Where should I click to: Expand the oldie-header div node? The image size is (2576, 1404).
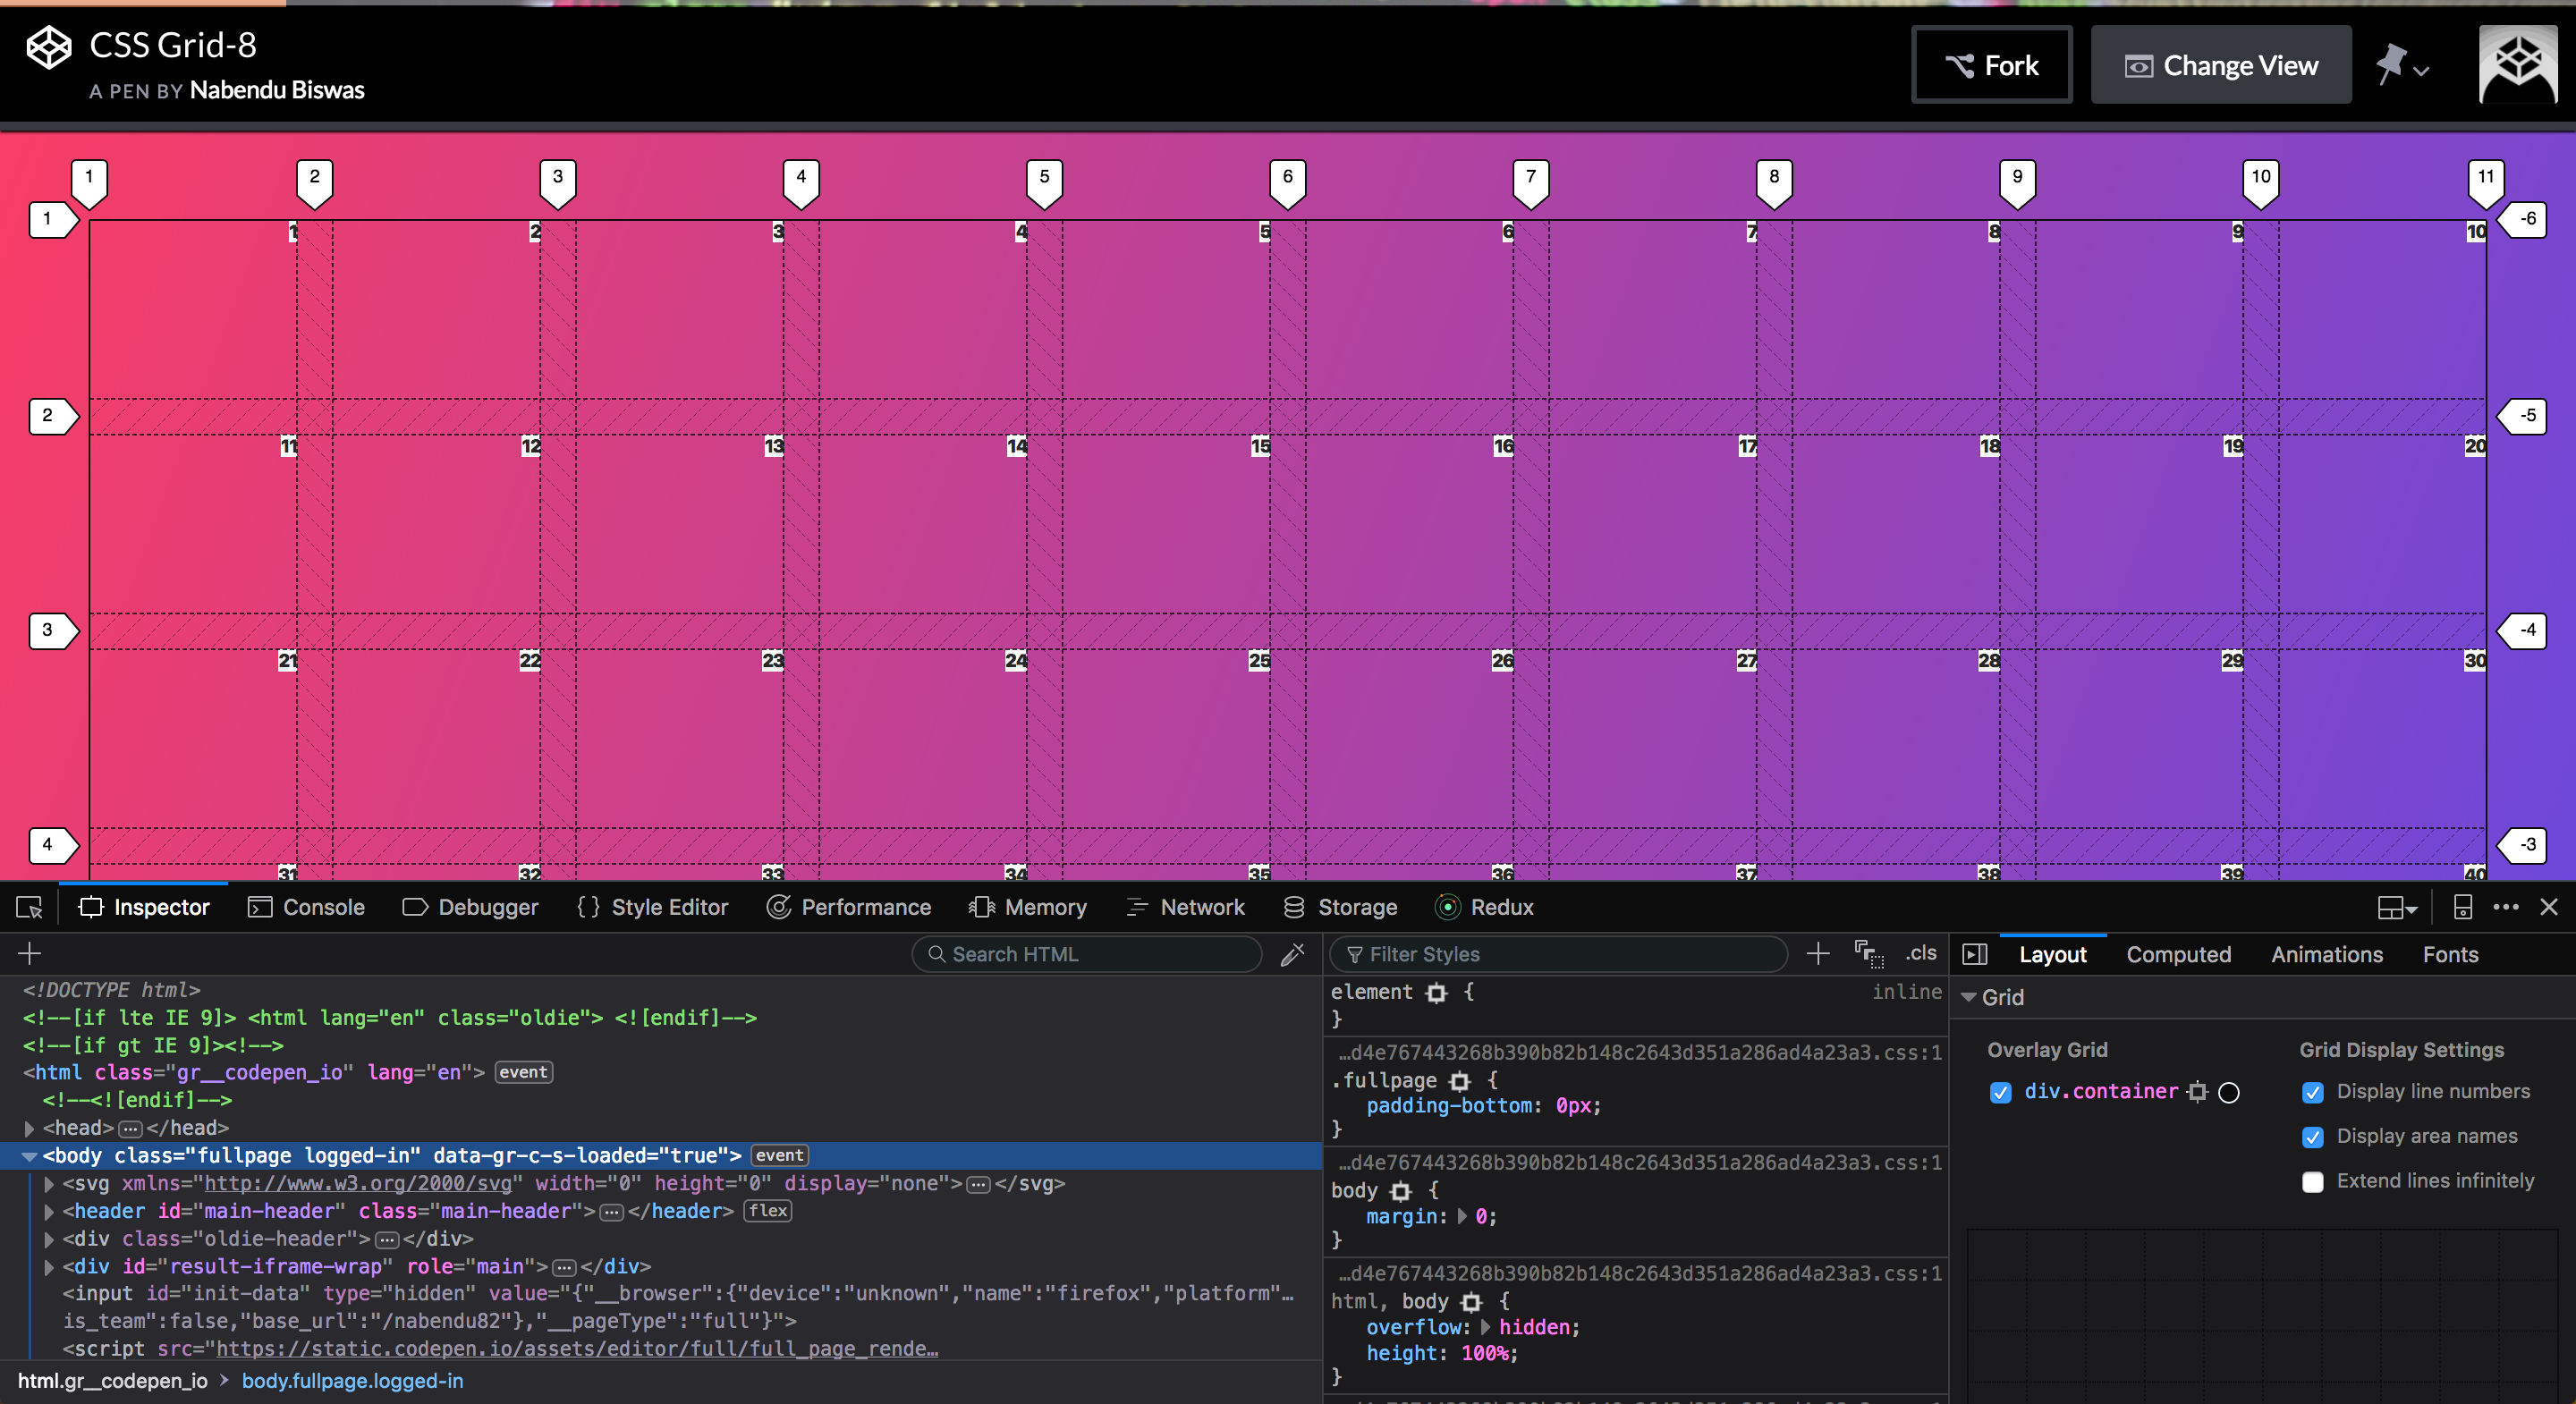[49, 1239]
